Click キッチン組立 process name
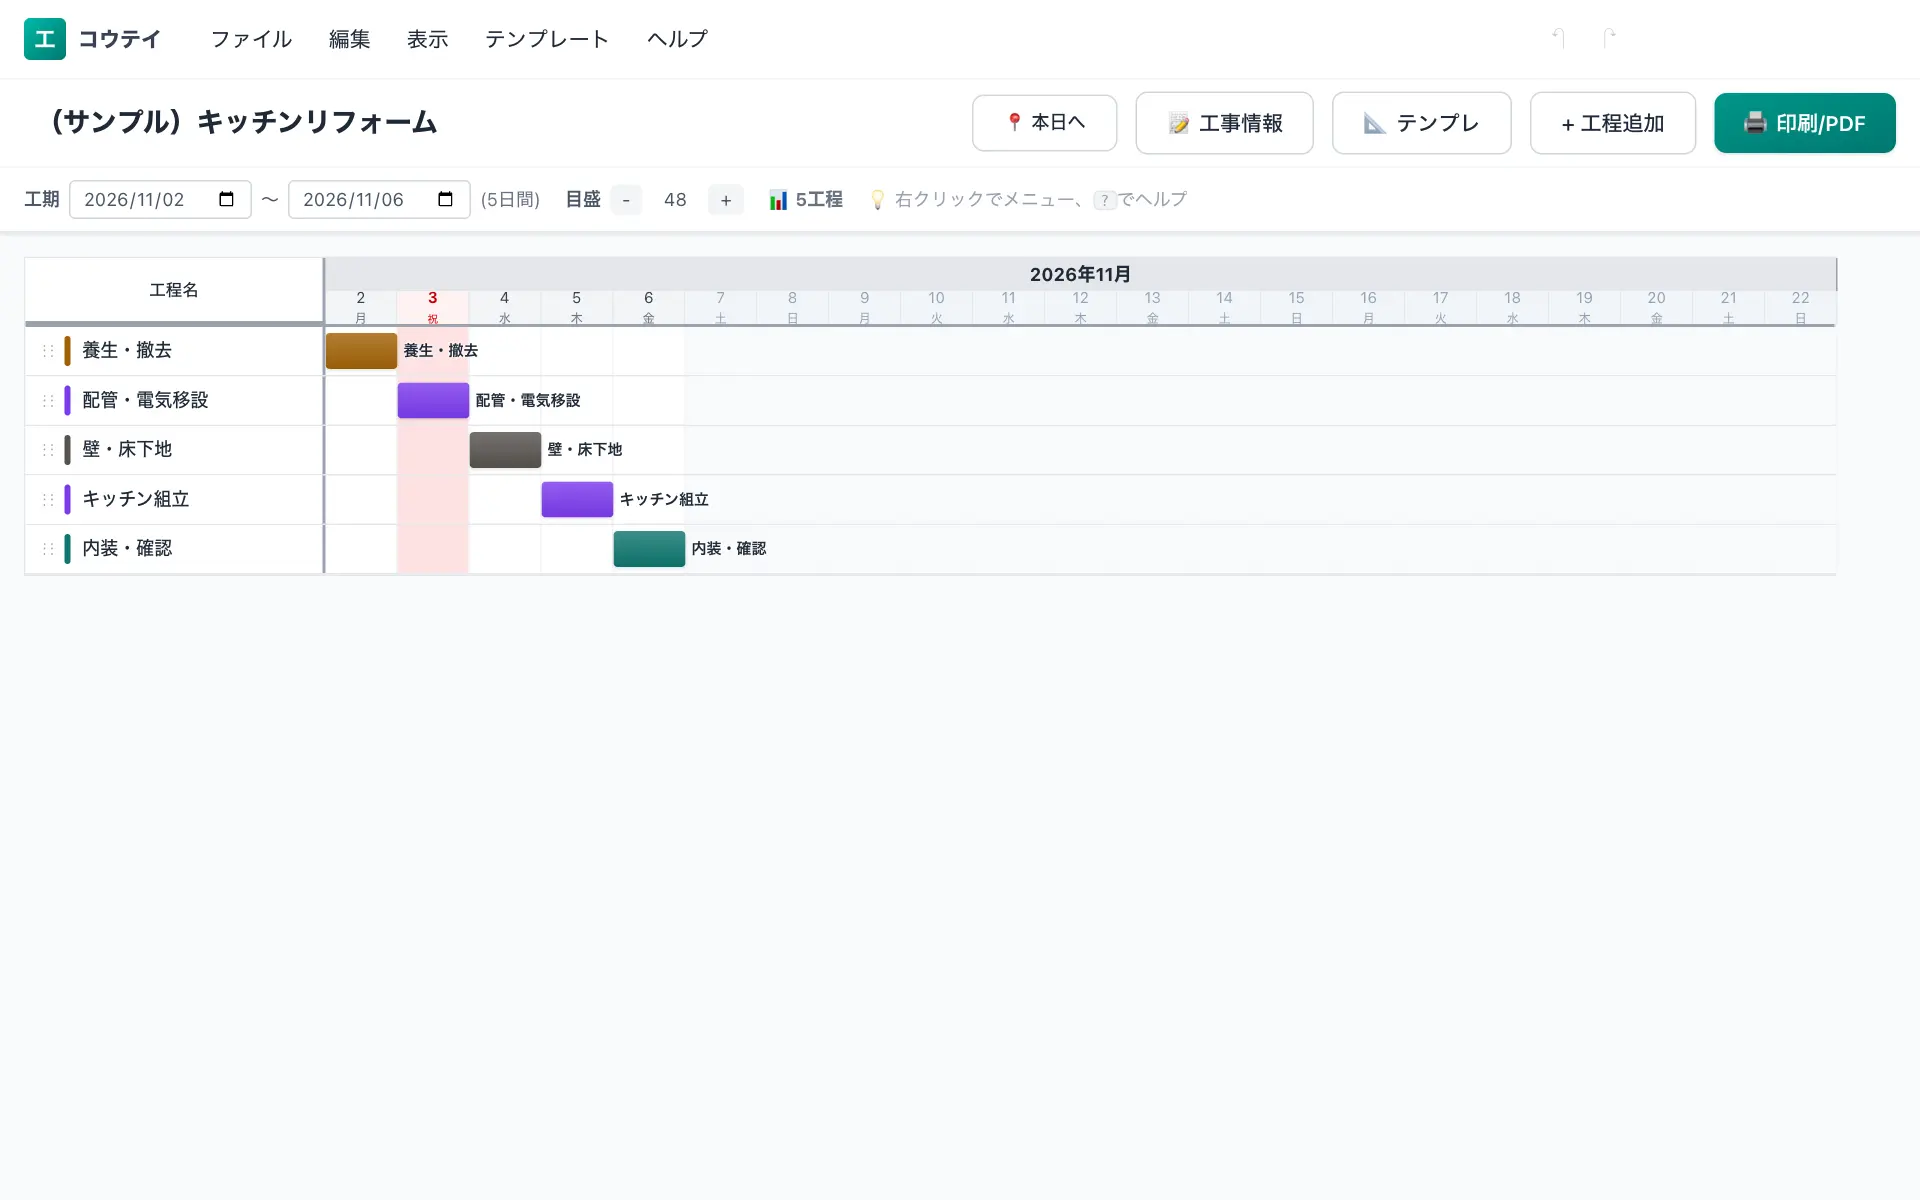Viewport: 1920px width, 1200px height. click(136, 499)
